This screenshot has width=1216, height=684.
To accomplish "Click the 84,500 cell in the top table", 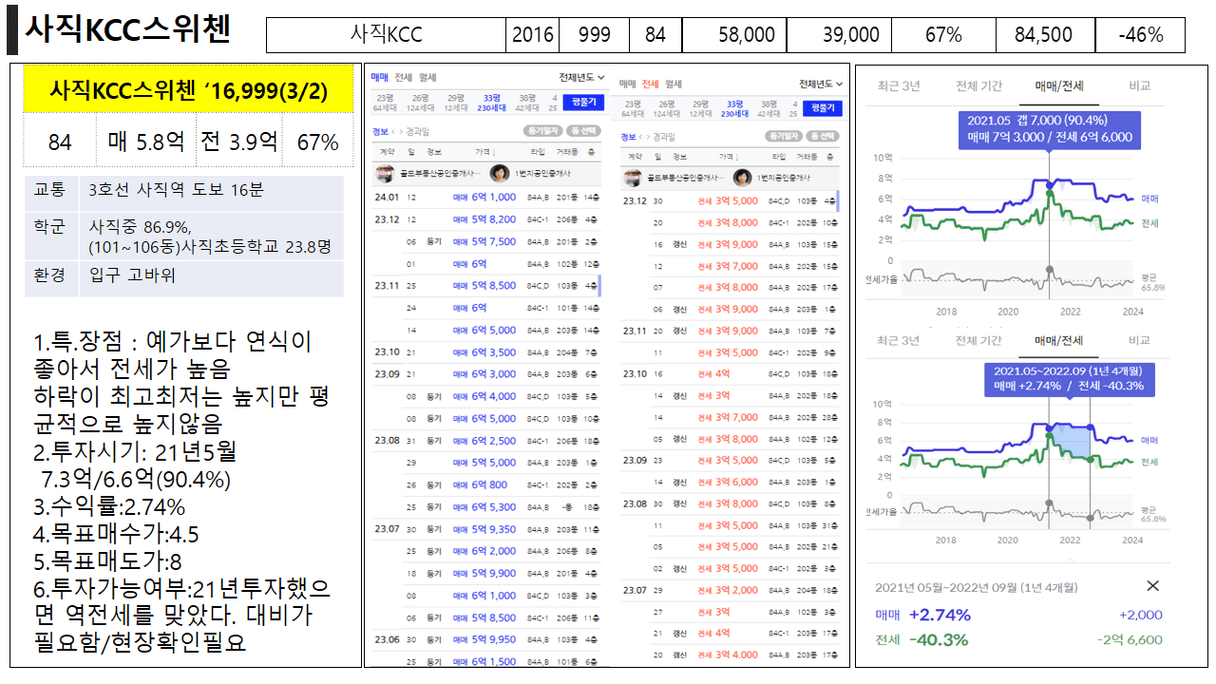I will tap(1043, 35).
